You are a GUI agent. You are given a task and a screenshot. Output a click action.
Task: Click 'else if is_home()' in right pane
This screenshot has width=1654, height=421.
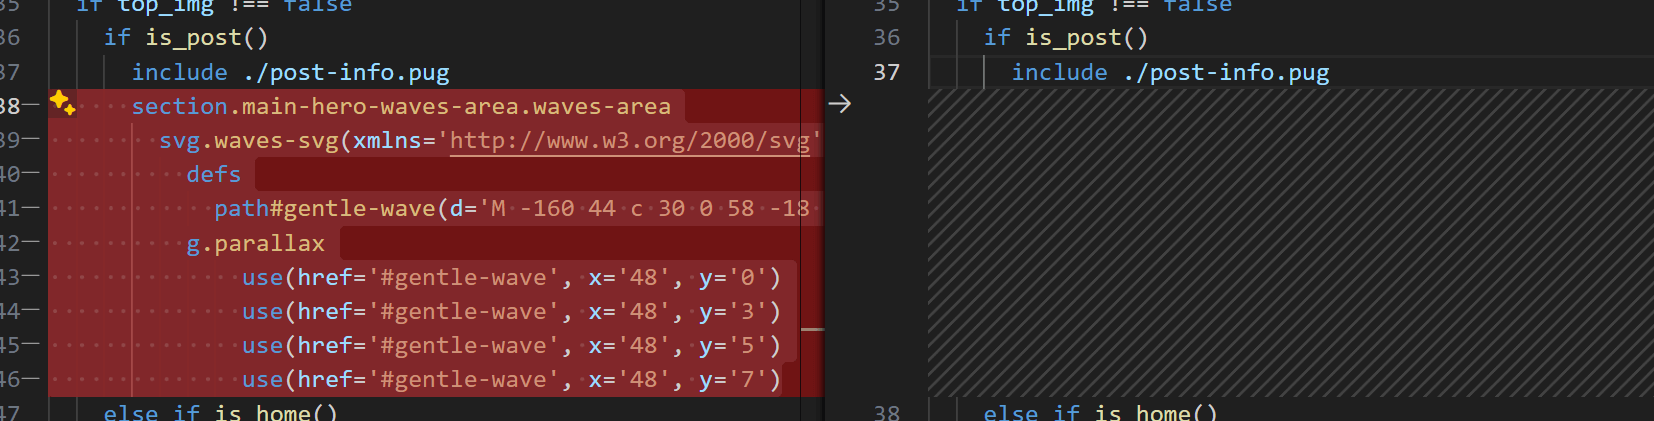[x=1100, y=412]
